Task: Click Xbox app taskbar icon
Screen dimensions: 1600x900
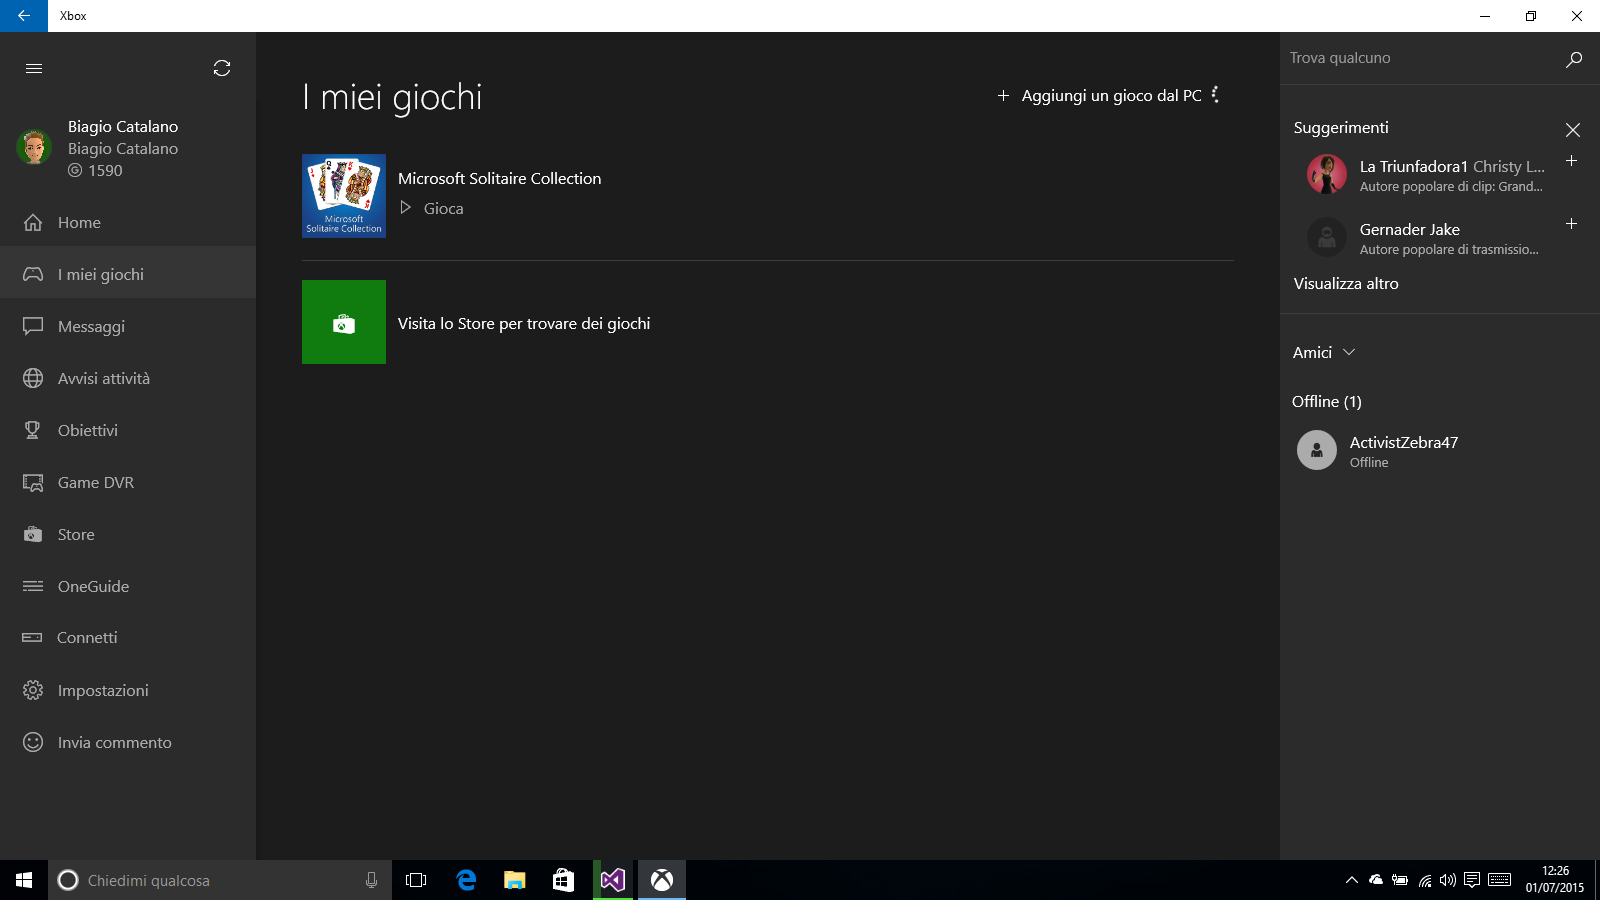Action: click(662, 880)
